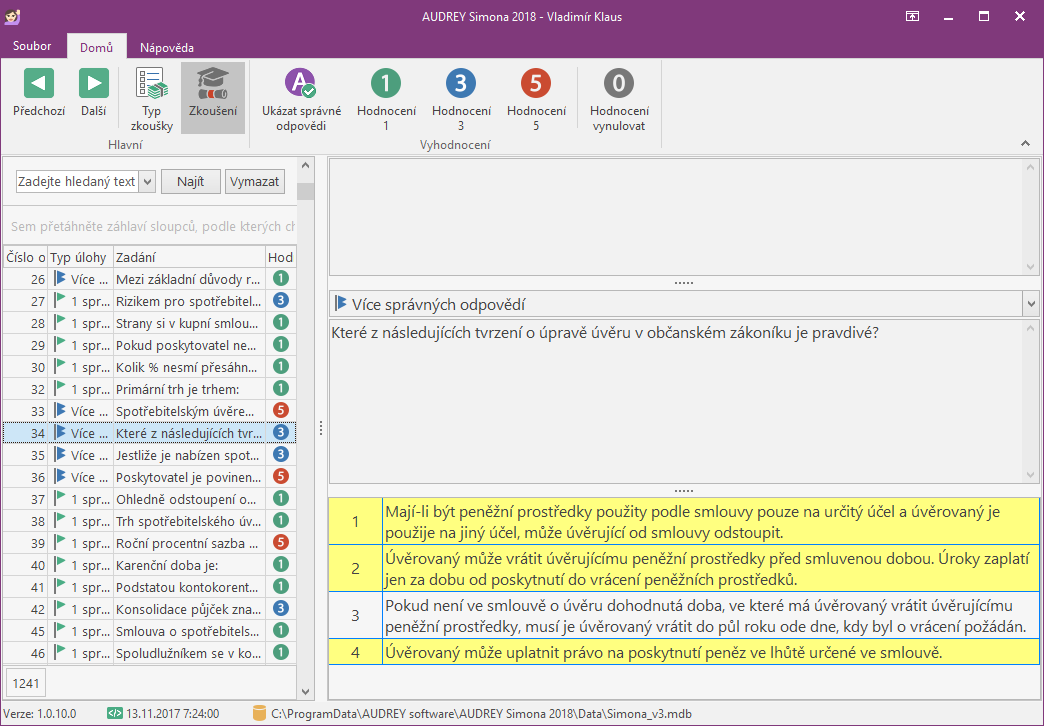
Task: Toggle the Zkoušení exam mode button
Action: click(x=212, y=98)
